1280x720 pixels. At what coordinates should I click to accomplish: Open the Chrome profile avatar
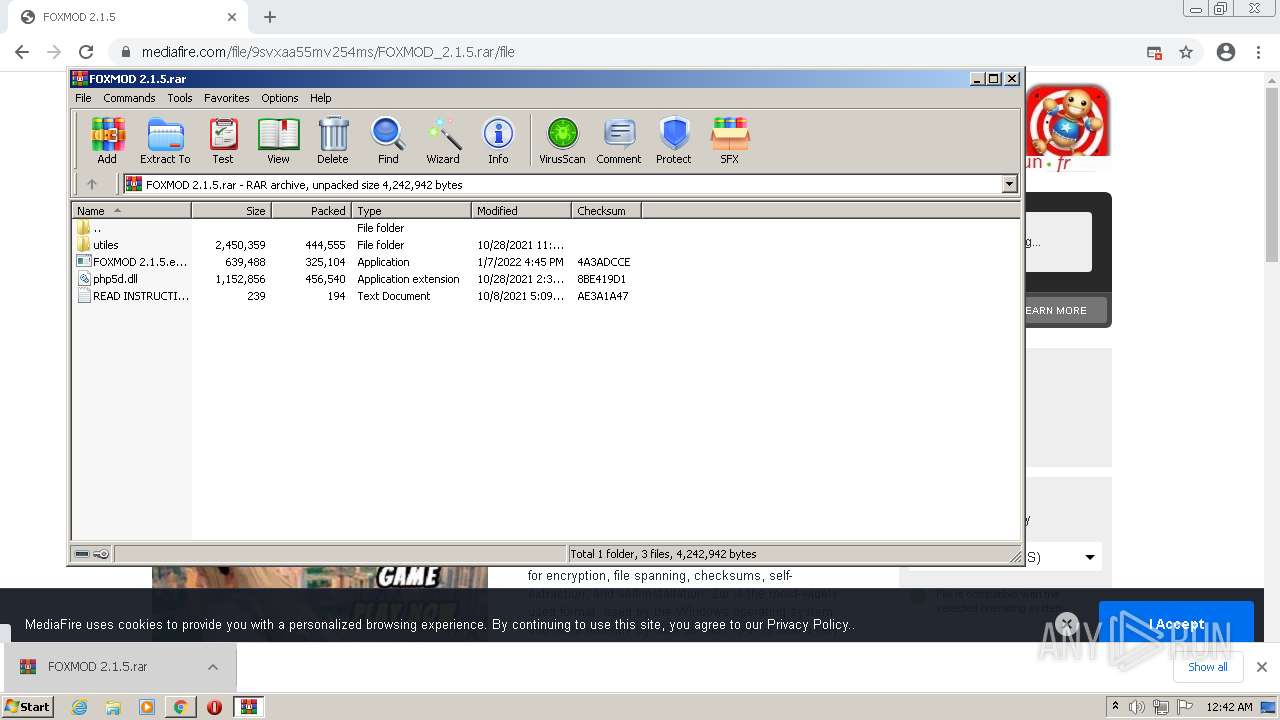[1226, 52]
